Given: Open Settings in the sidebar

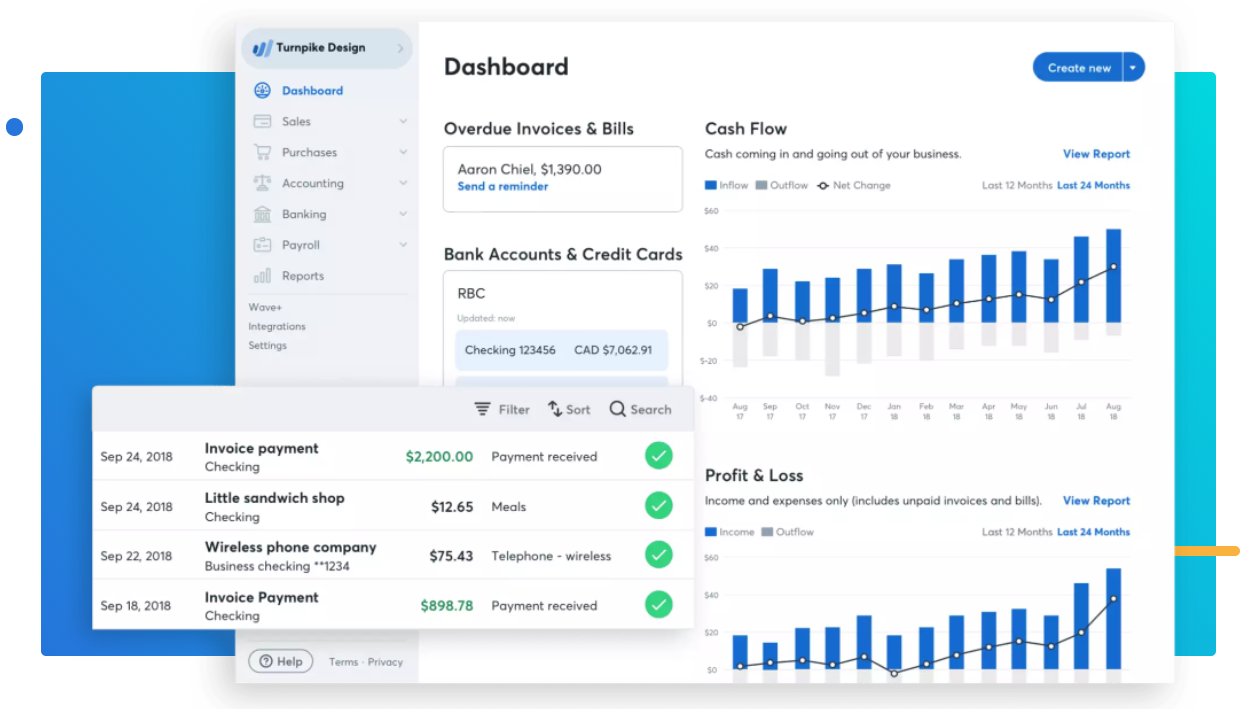Looking at the screenshot, I should 267,345.
